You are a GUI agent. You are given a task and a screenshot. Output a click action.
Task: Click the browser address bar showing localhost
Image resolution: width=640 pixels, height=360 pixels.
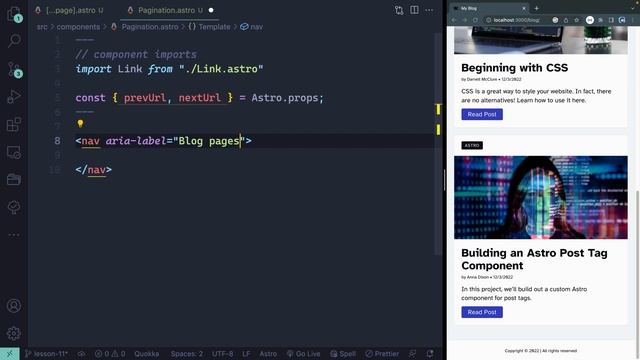[516, 20]
